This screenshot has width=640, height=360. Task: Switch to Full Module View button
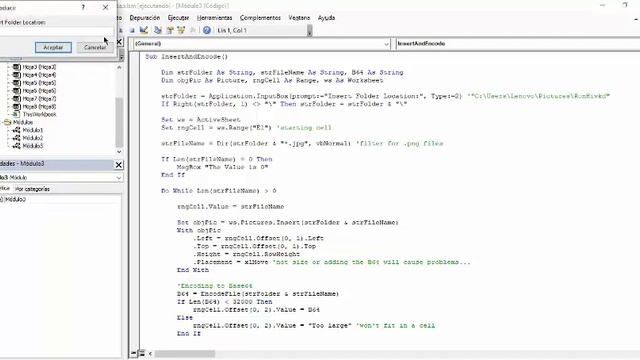[x=142, y=353]
